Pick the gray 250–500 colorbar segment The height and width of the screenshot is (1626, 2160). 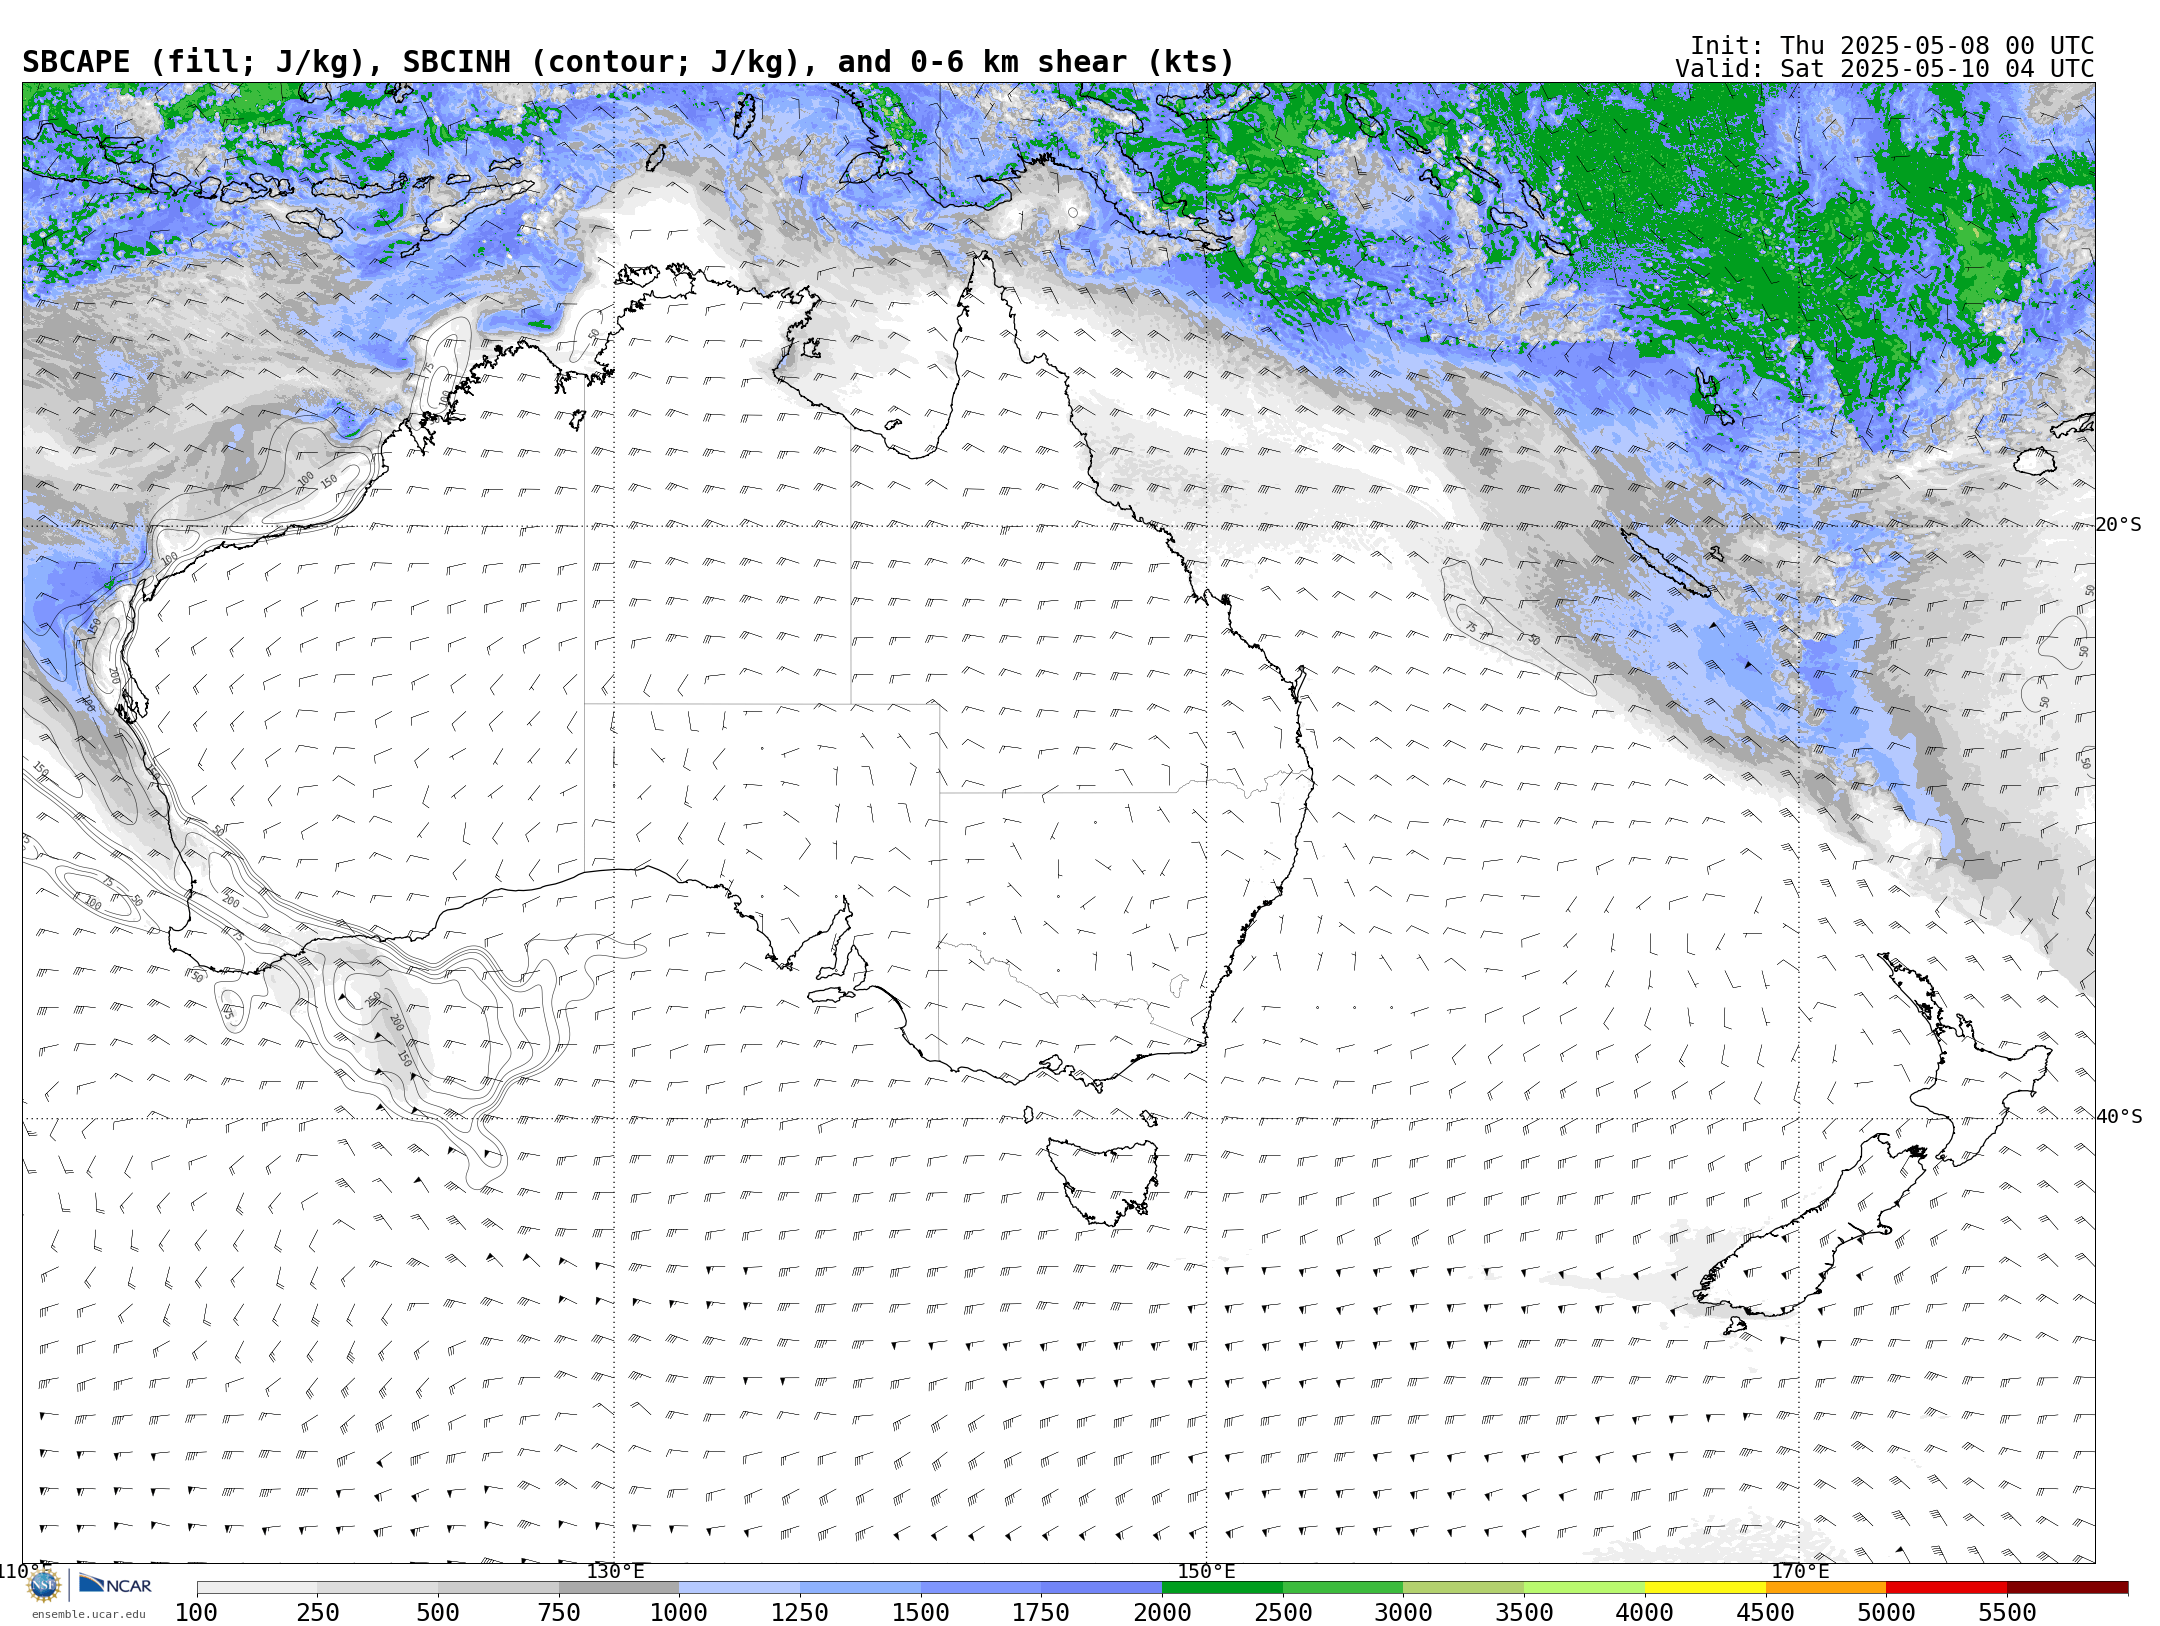coord(378,1588)
